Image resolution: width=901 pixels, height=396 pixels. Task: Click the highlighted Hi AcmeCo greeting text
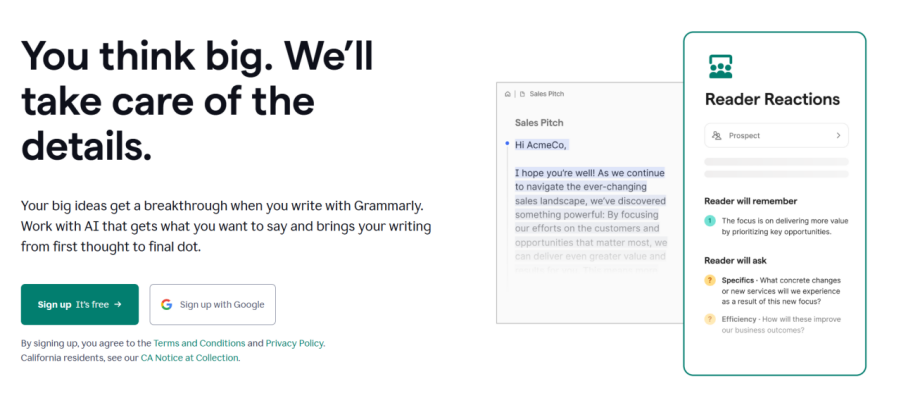(x=541, y=145)
